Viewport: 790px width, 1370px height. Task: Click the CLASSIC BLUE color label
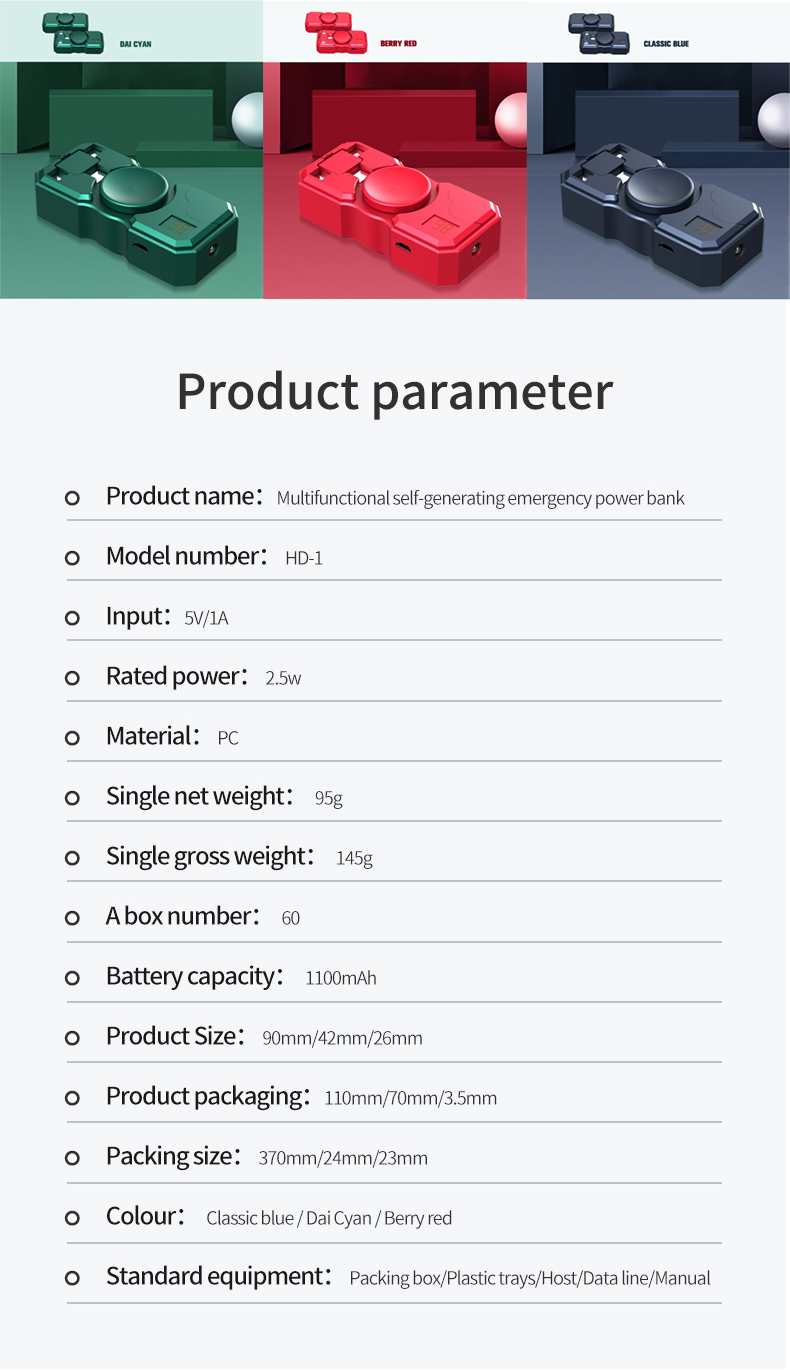point(666,44)
